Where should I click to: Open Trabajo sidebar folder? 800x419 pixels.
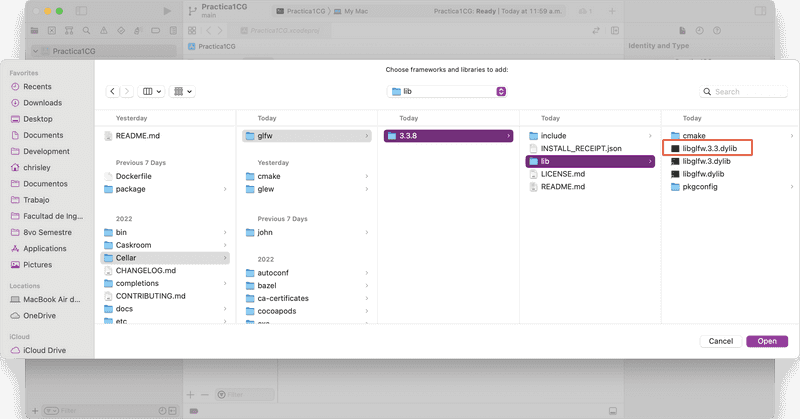point(36,200)
